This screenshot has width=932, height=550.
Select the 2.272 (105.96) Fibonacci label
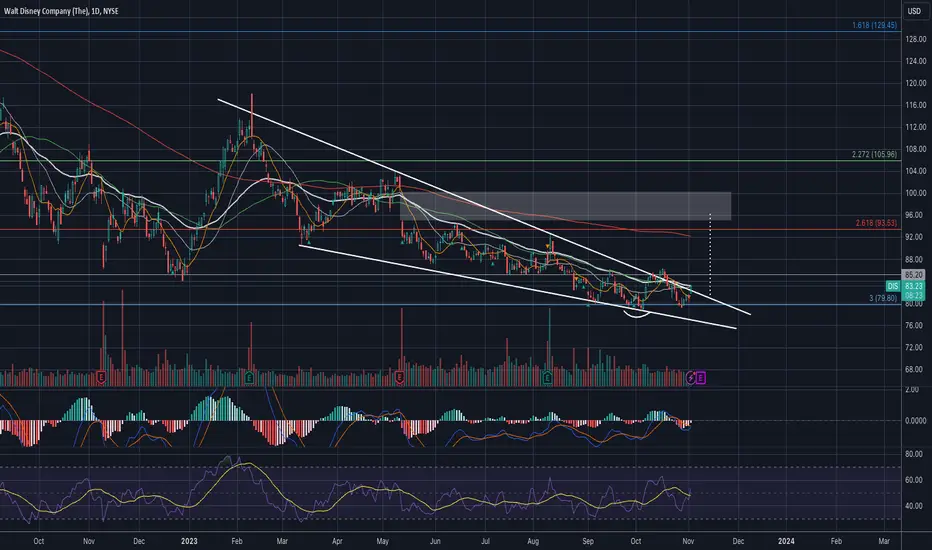click(874, 155)
